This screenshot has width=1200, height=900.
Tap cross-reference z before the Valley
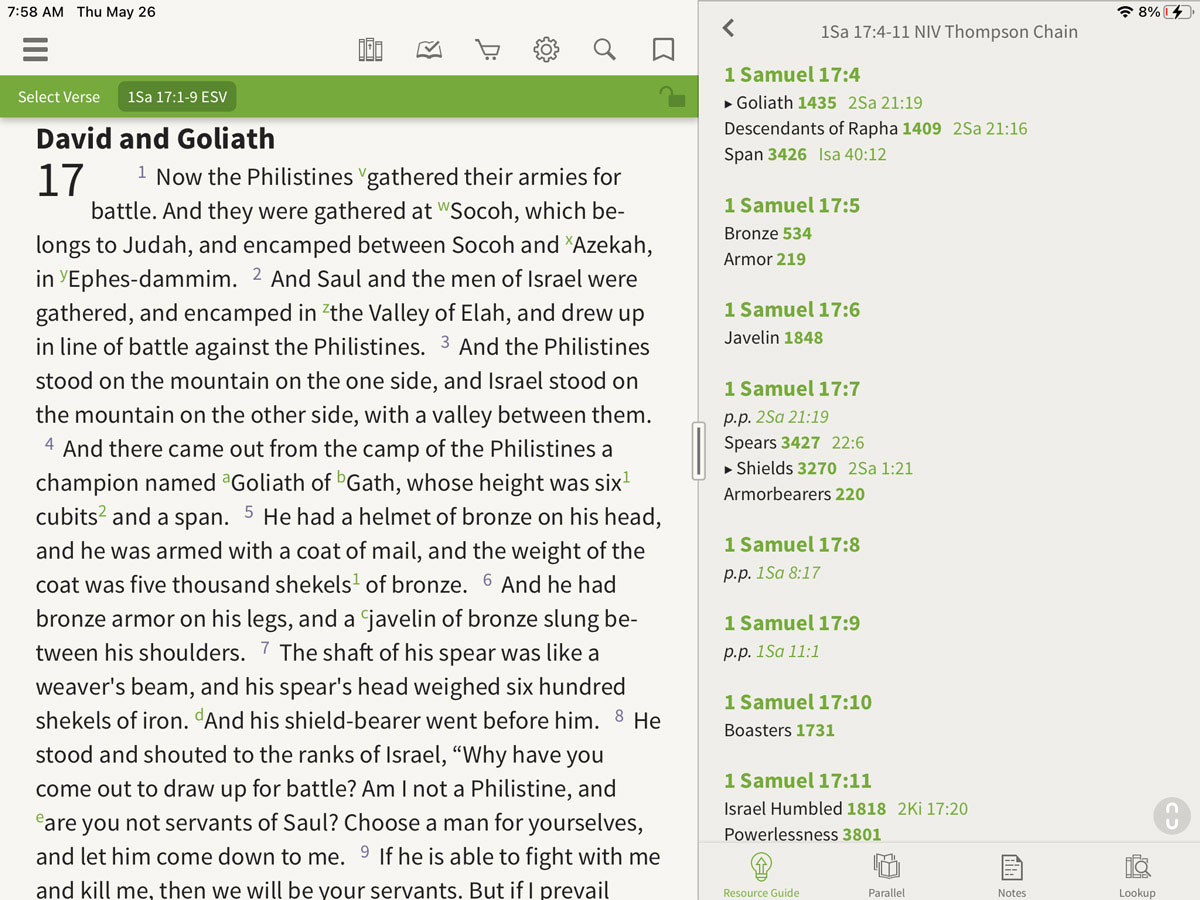pos(326,309)
